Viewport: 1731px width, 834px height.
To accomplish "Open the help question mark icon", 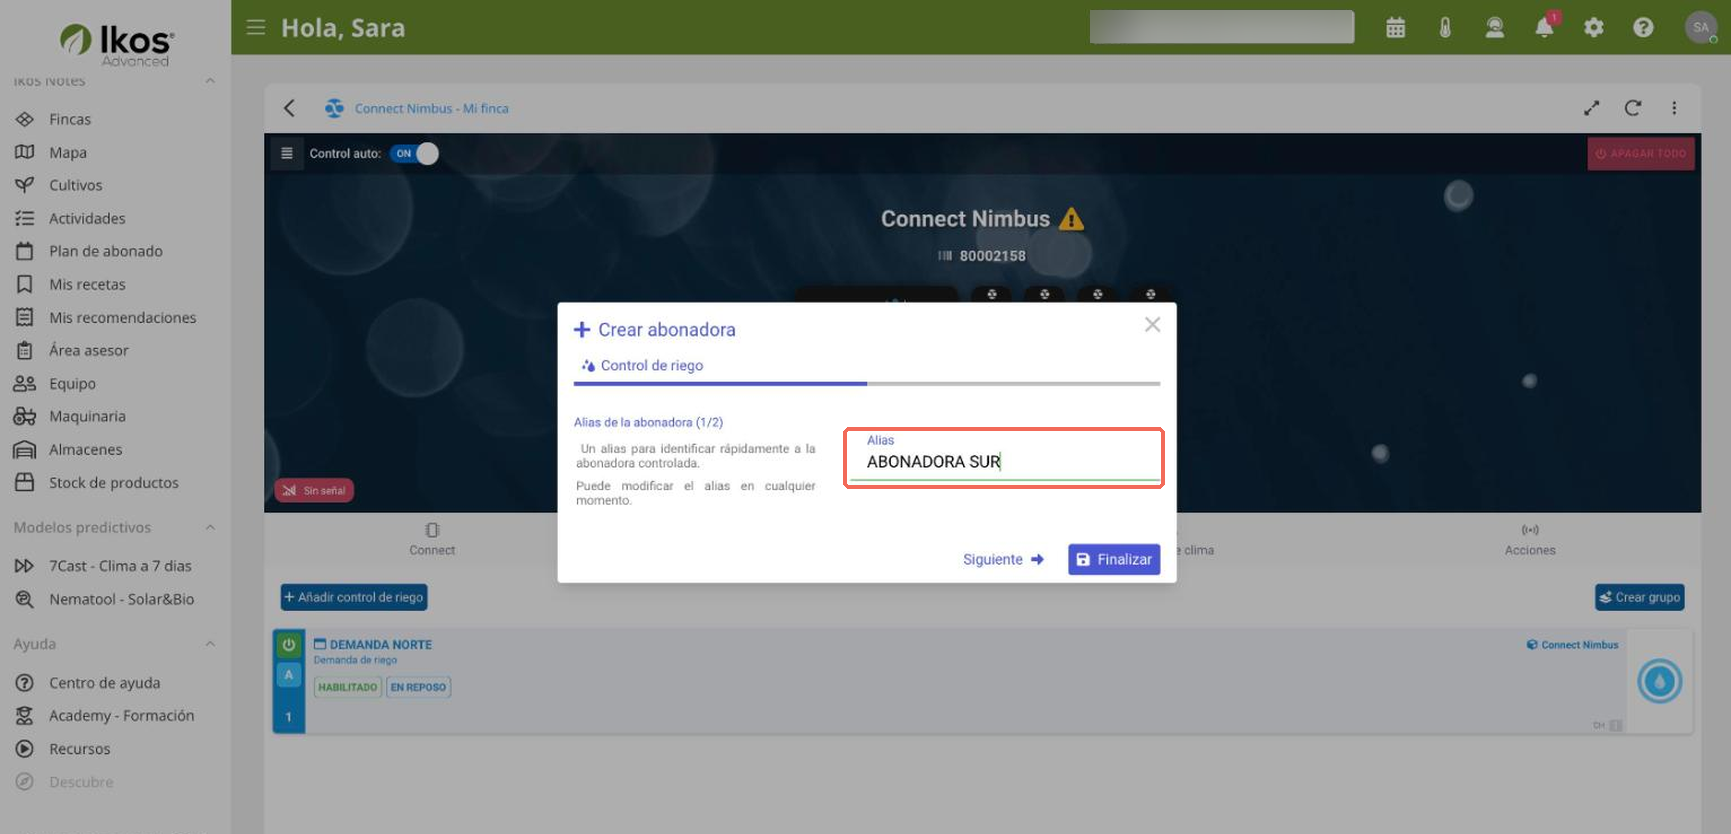I will click(x=1643, y=28).
